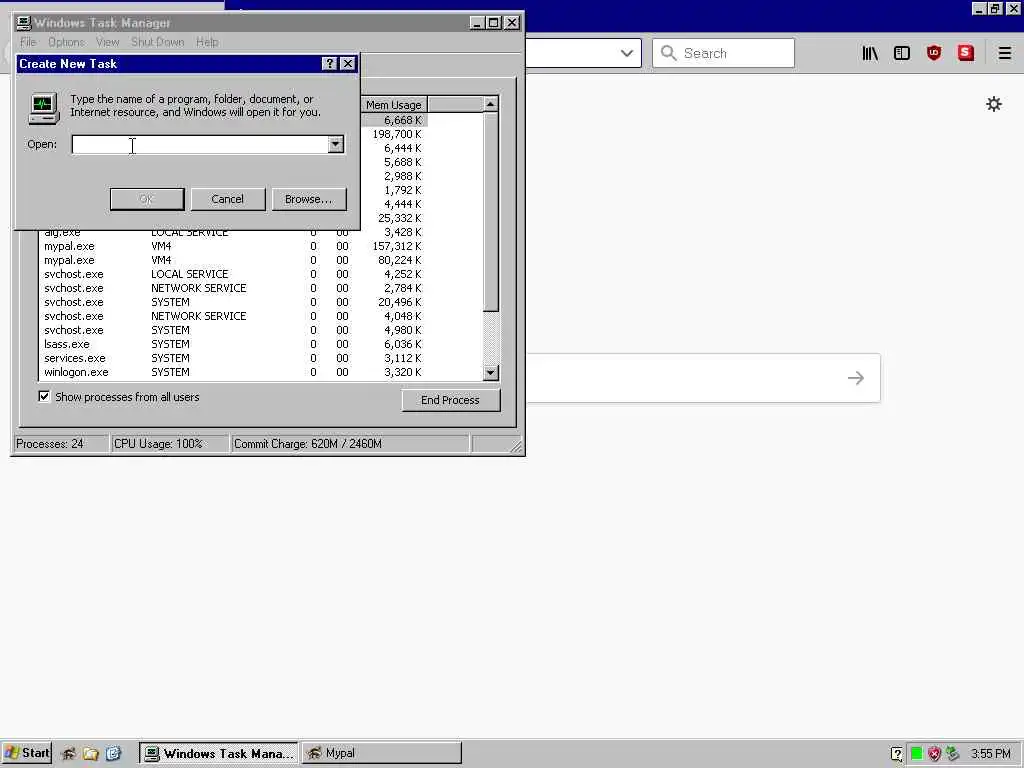Click the forward arrow in page search box
Image resolution: width=1024 pixels, height=768 pixels.
tap(856, 377)
